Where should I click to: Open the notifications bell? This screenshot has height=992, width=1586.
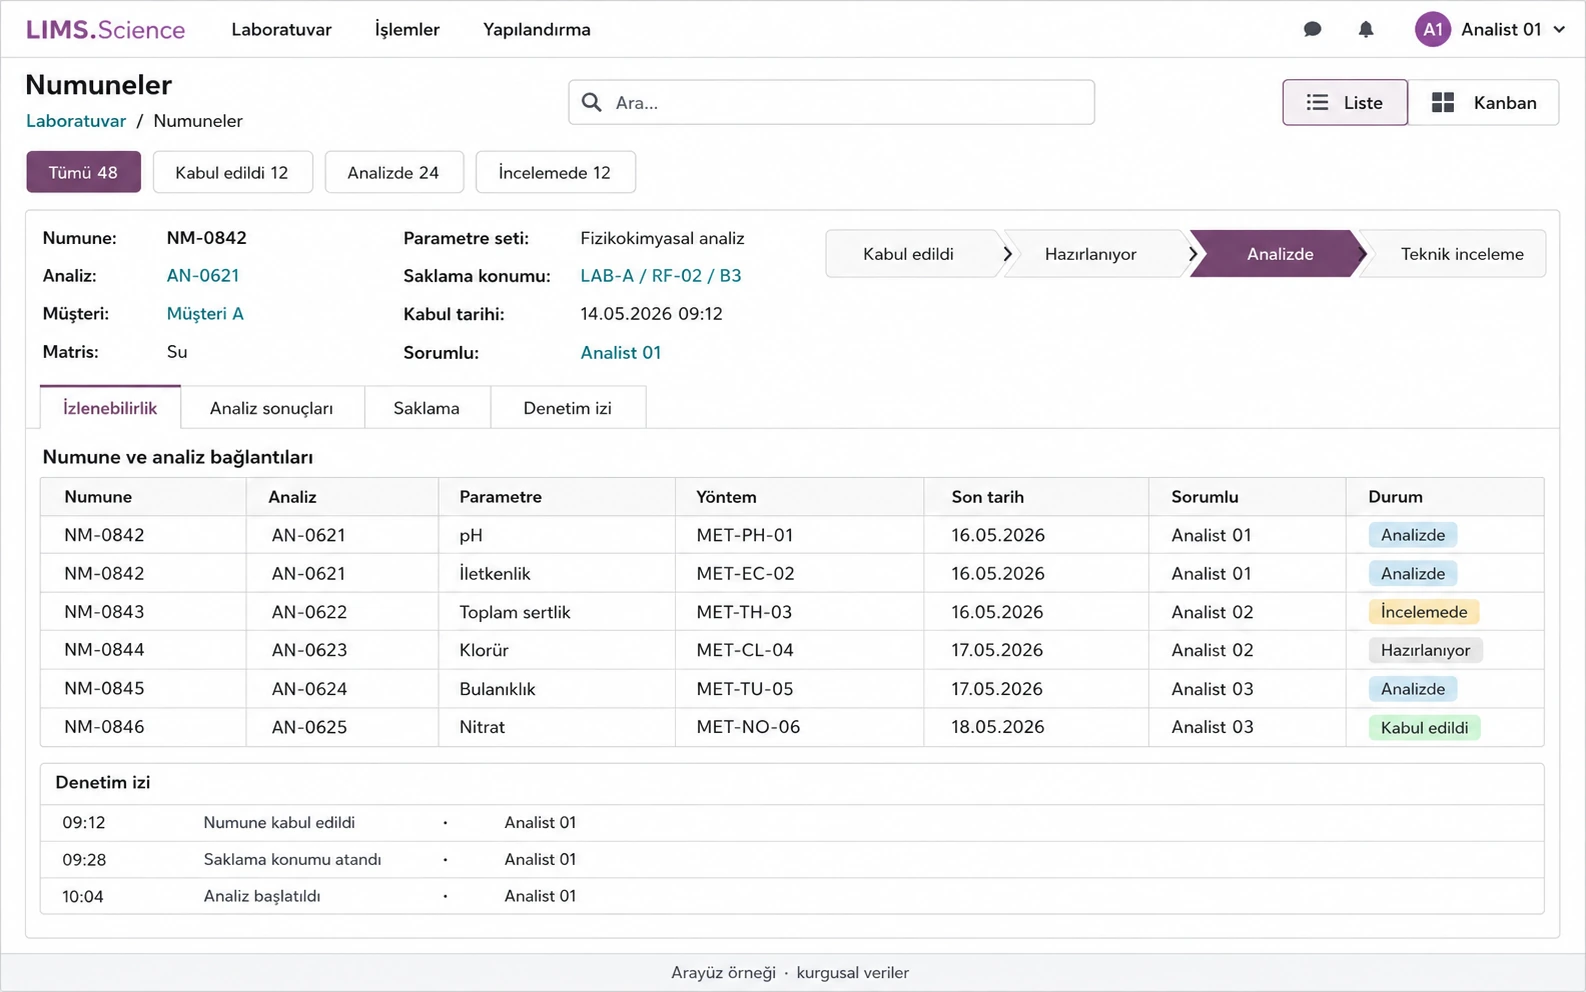(x=1366, y=30)
